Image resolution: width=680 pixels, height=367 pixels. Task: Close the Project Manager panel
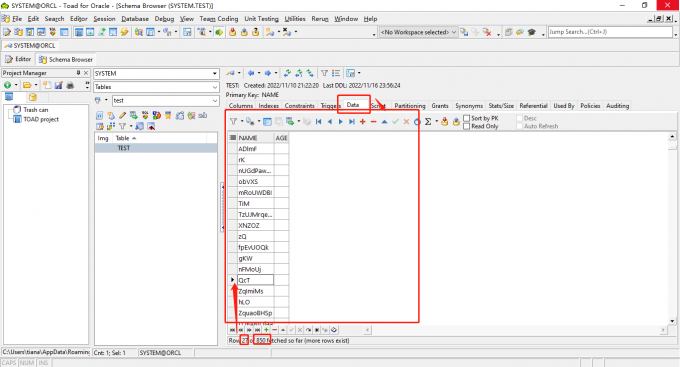coord(86,73)
